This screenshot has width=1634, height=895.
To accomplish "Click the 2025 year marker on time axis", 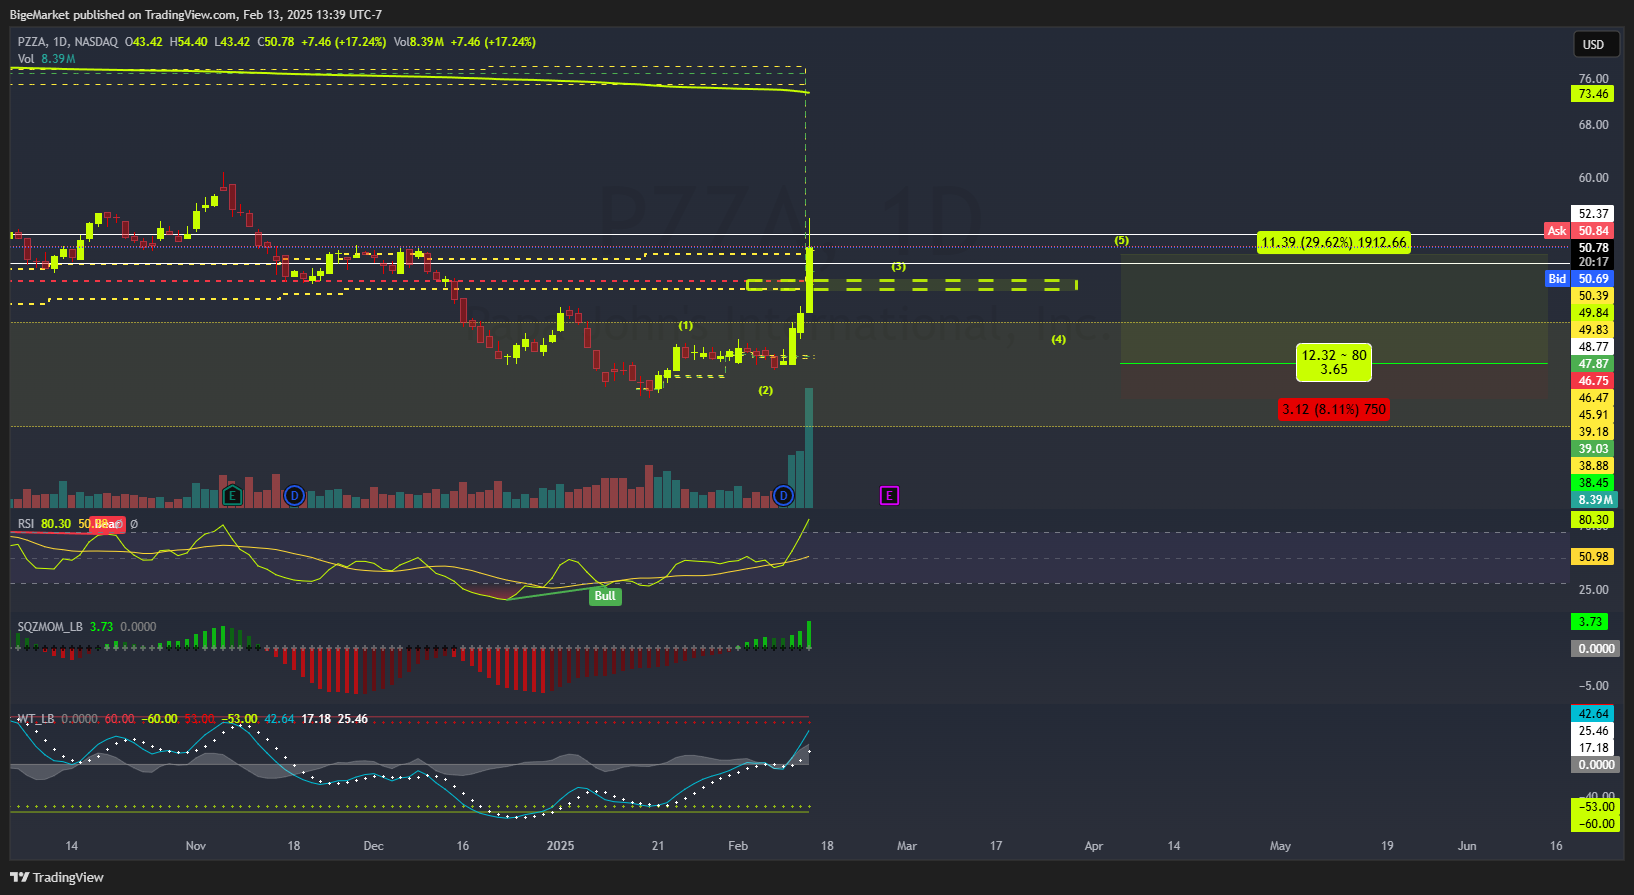I will pos(561,846).
